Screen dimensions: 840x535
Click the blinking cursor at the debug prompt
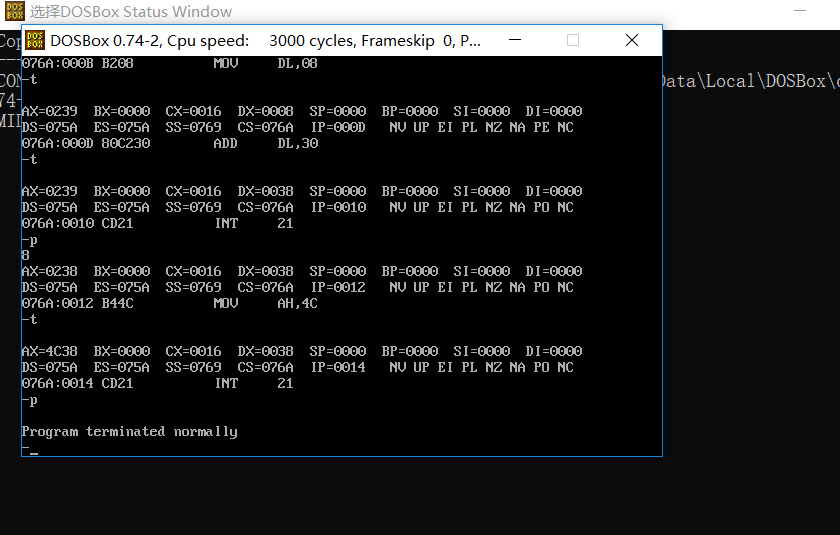coord(34,453)
